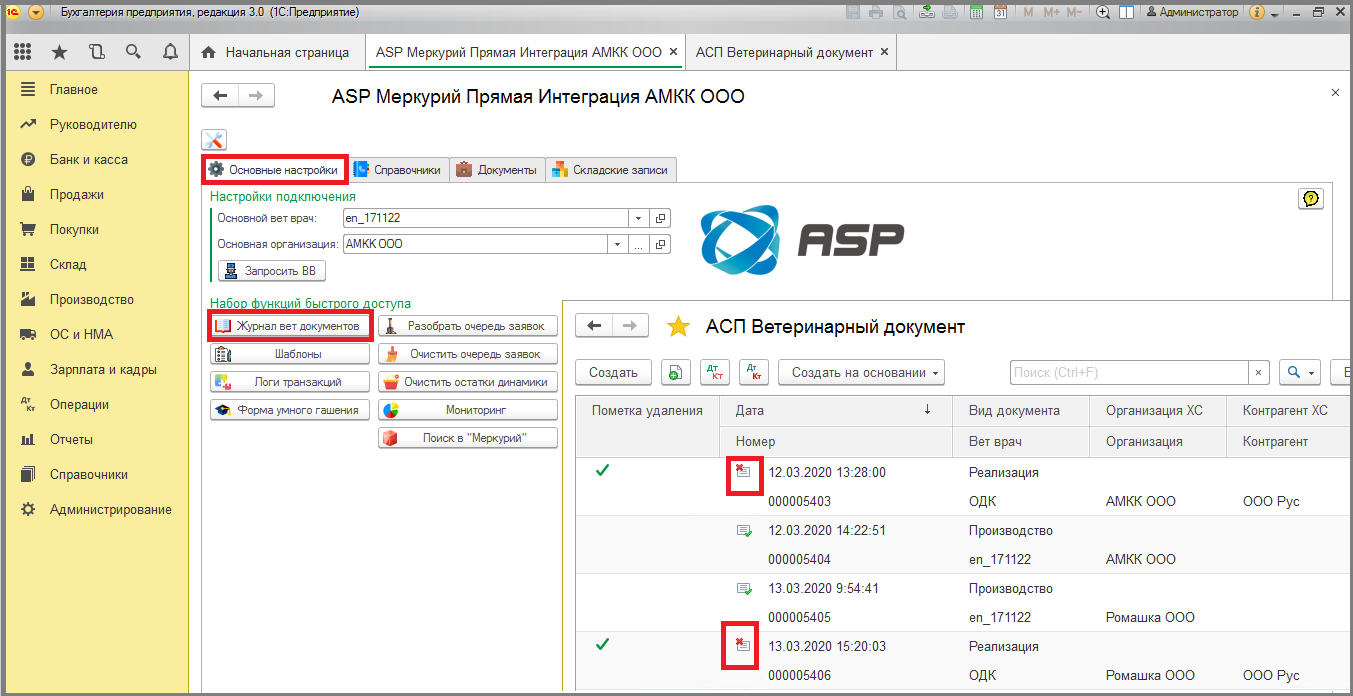Click Разобрать очередь заявок button

tap(468, 326)
